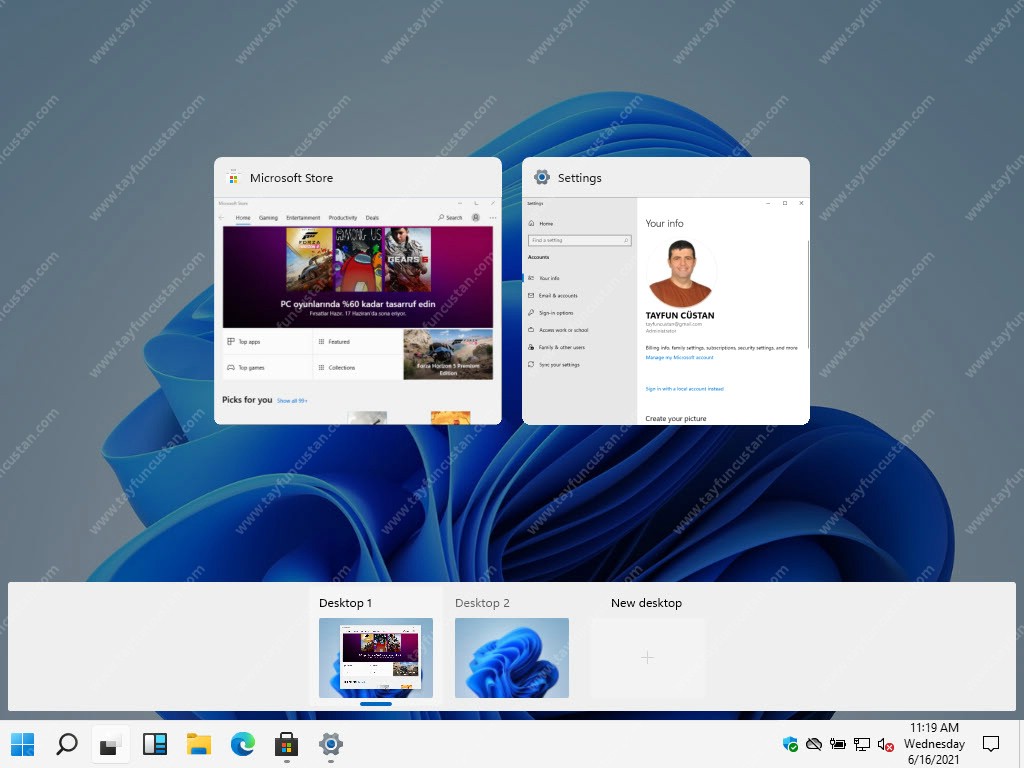Open the Widgets panel from the taskbar
The height and width of the screenshot is (768, 1024).
[155, 744]
